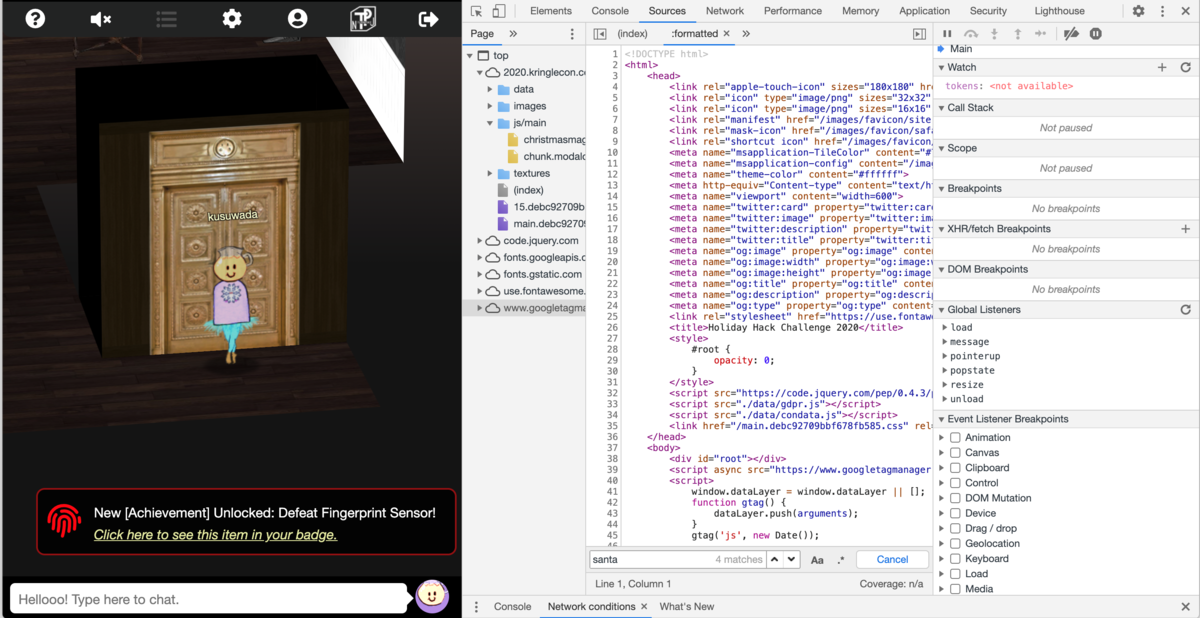Expand code.jquery.com domain
The image size is (1200, 618).
pos(480,241)
